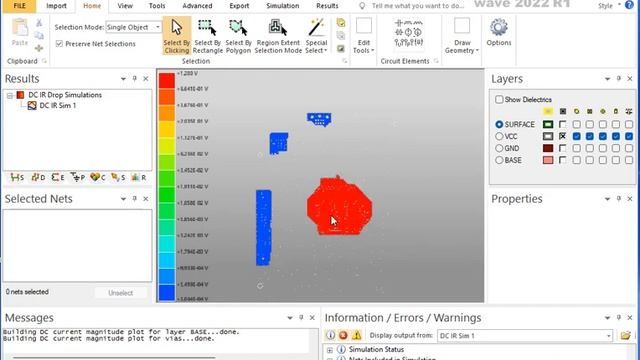Close the Selected Nets panel
Screen dimensions: 640x360
point(146,199)
